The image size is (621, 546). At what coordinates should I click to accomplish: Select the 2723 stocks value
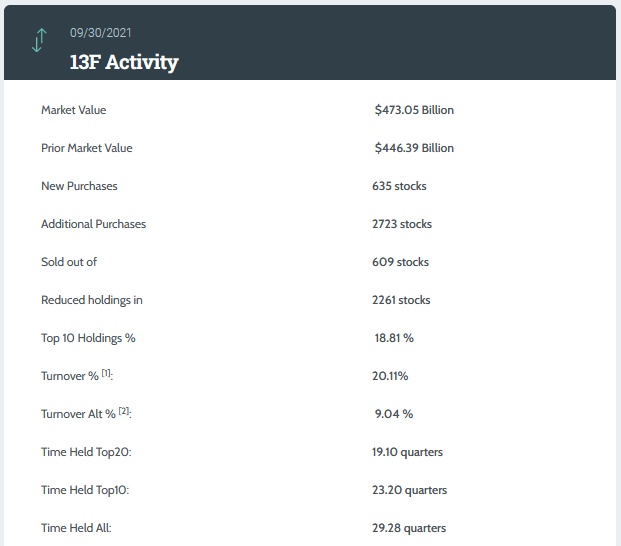[x=402, y=224]
